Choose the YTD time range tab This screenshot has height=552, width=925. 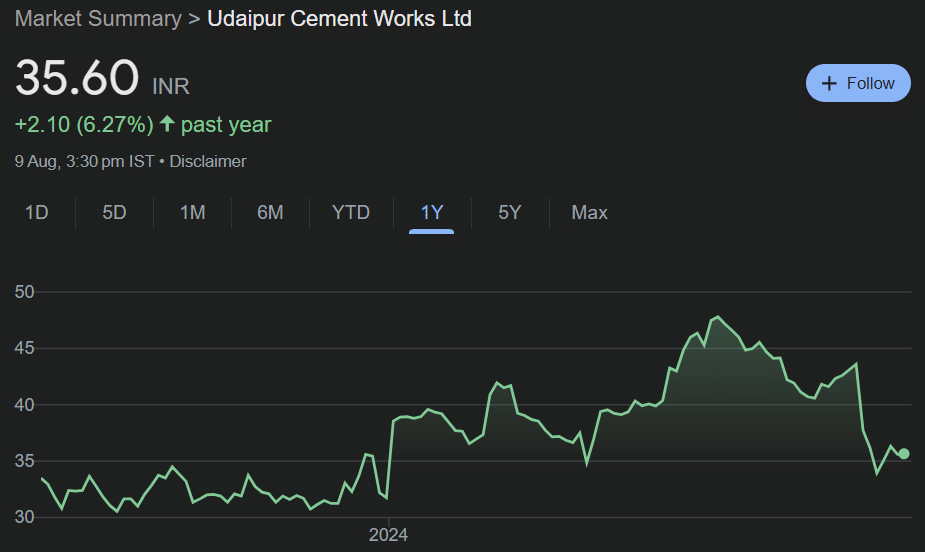[x=351, y=212]
